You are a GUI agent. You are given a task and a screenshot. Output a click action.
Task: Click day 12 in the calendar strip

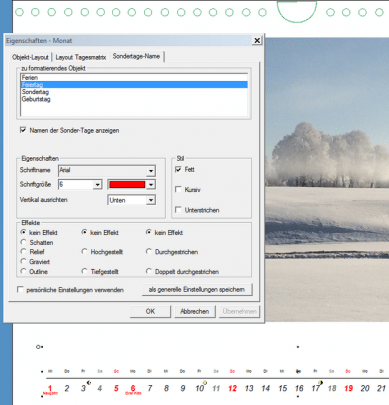point(232,388)
